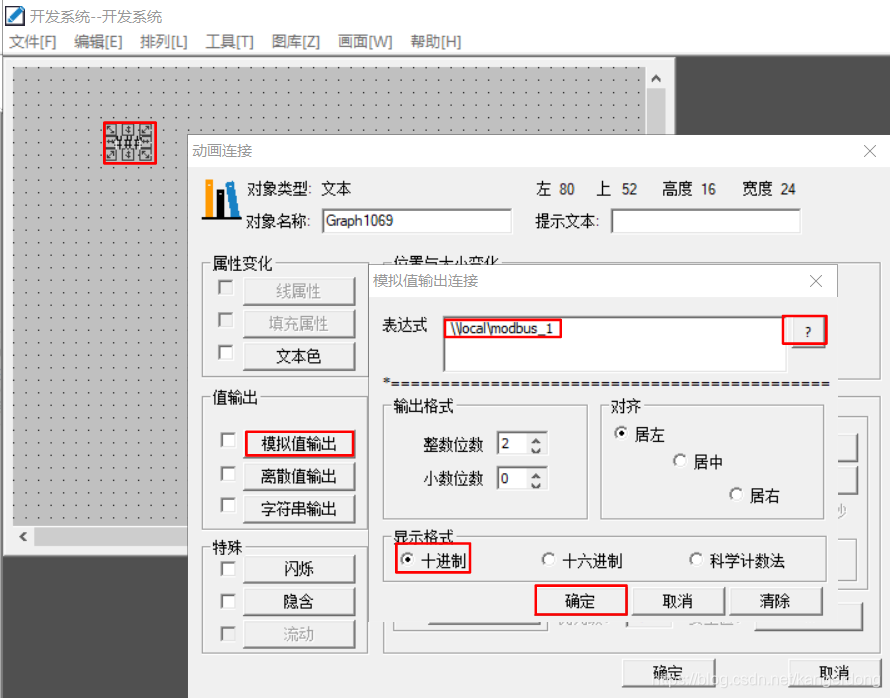Click the books icon in 动画连接 dialog
This screenshot has height=698, width=890.
click(x=221, y=199)
